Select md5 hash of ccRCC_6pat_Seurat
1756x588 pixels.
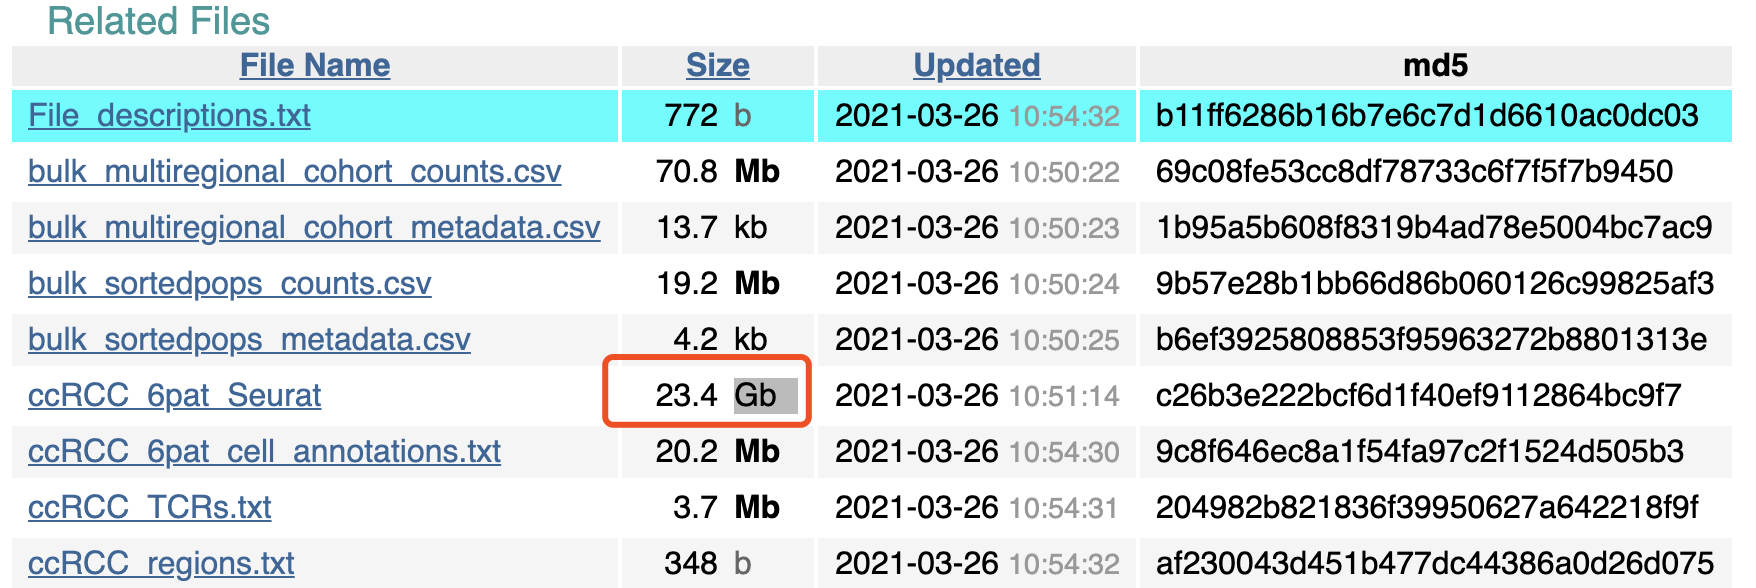pos(1433,396)
